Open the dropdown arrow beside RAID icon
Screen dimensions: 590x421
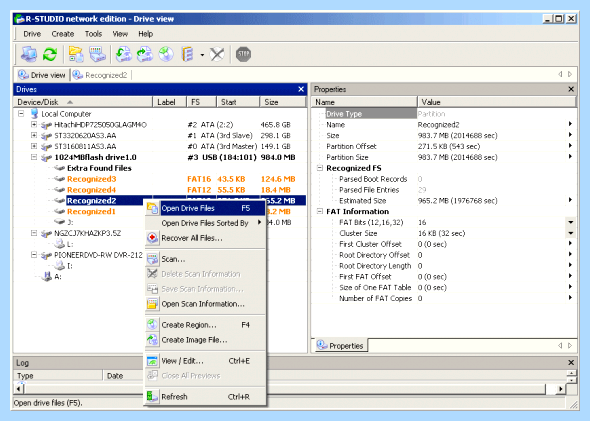coord(202,55)
